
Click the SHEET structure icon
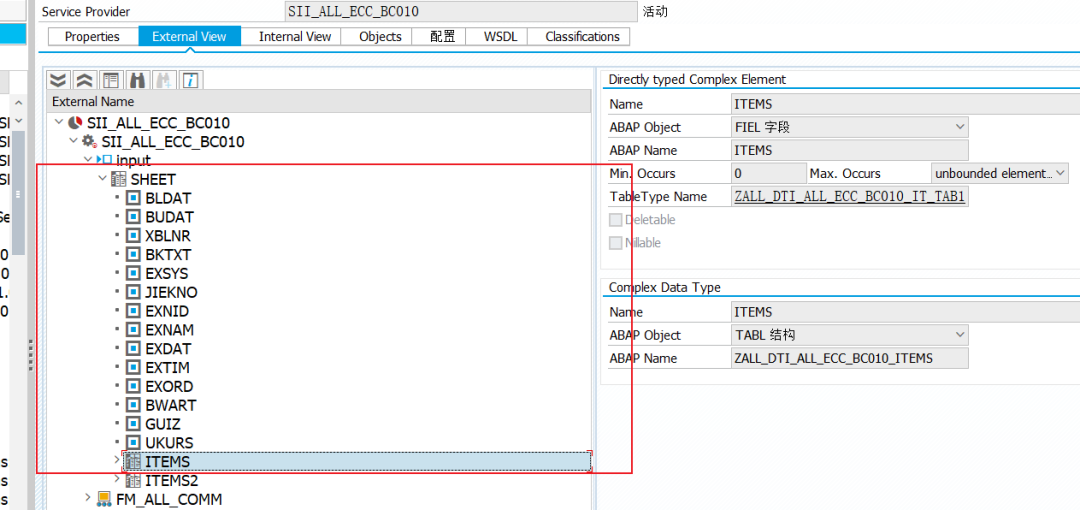pyautogui.click(x=118, y=179)
